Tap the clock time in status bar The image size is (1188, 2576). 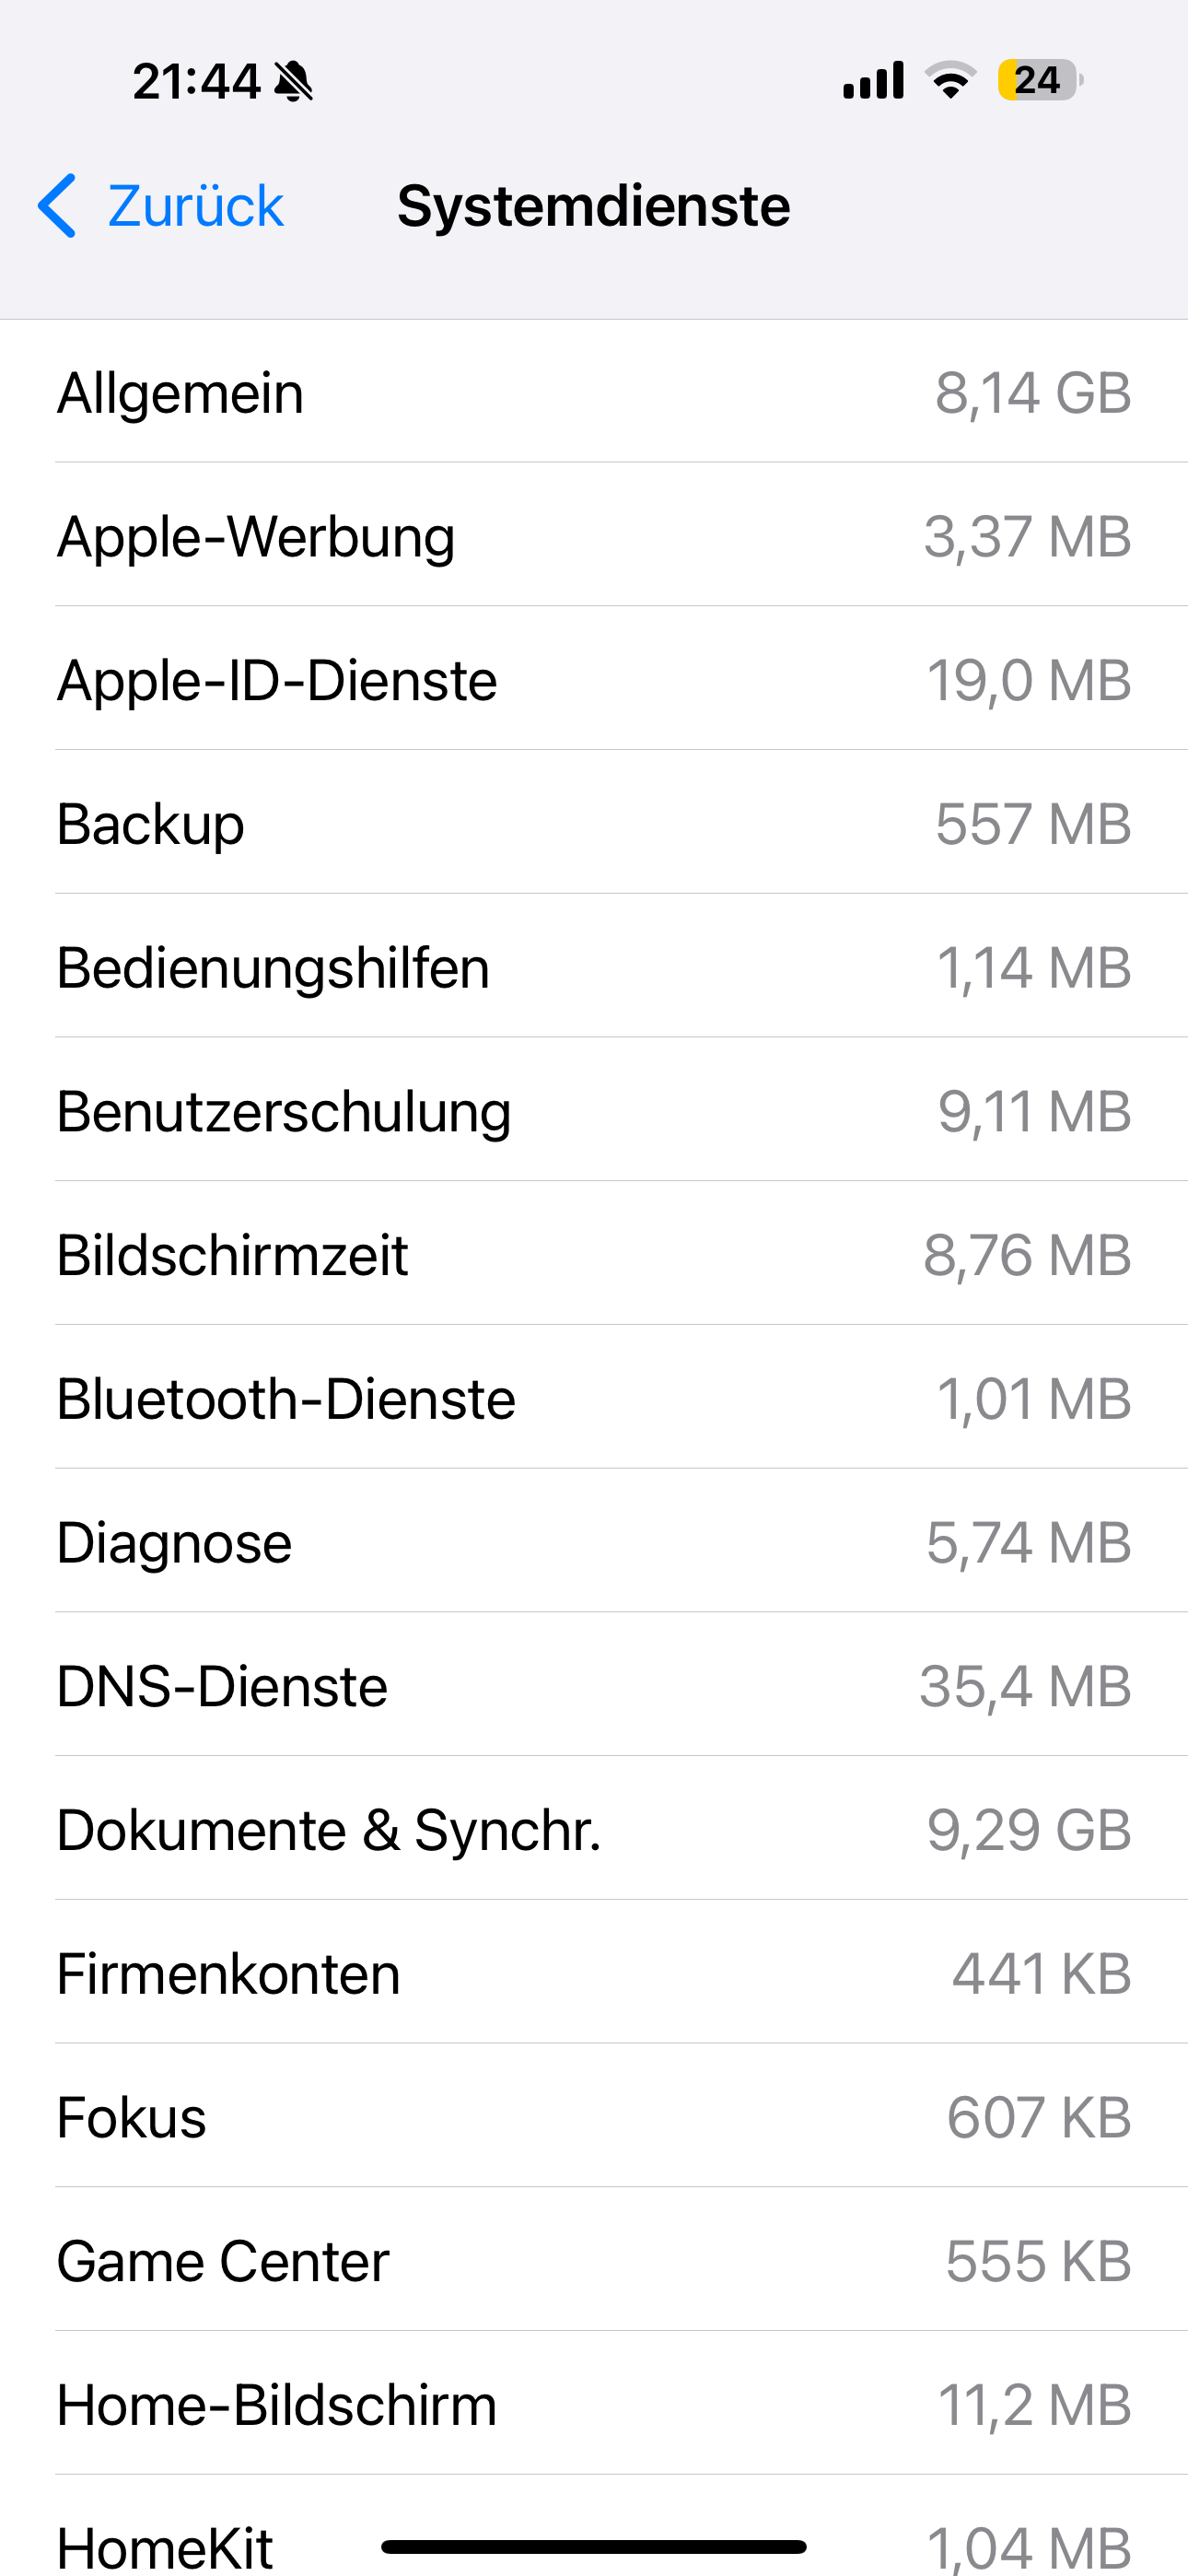196,81
